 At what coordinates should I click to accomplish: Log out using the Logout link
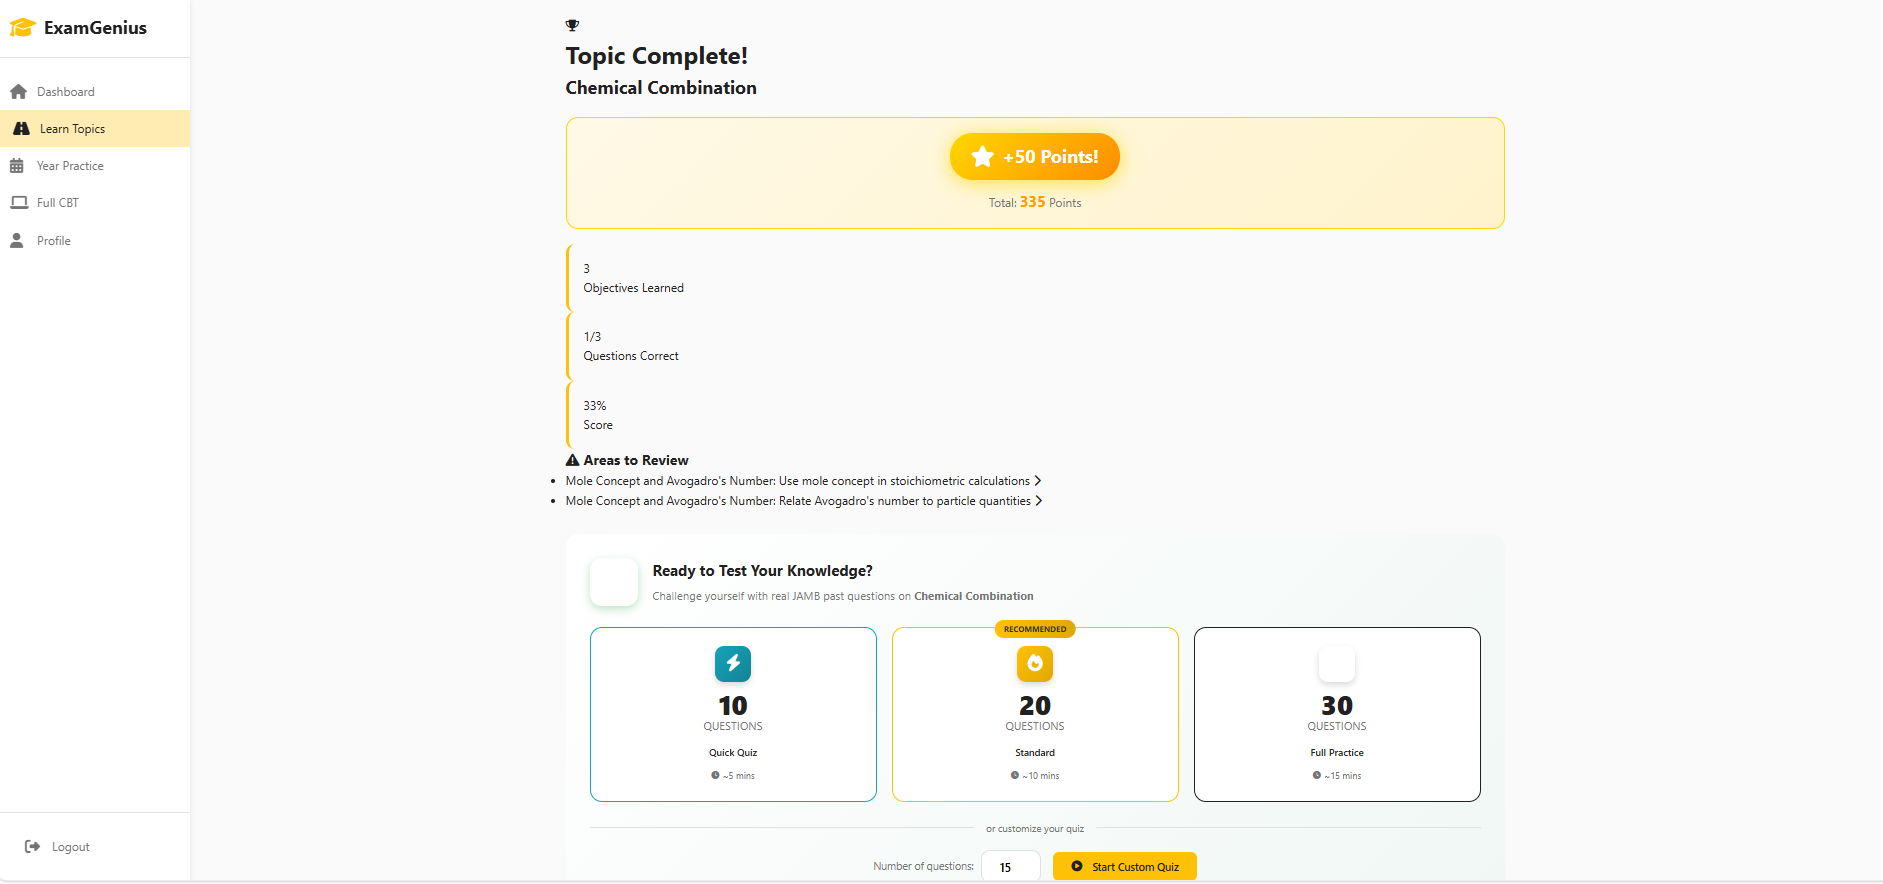pyautogui.click(x=58, y=847)
